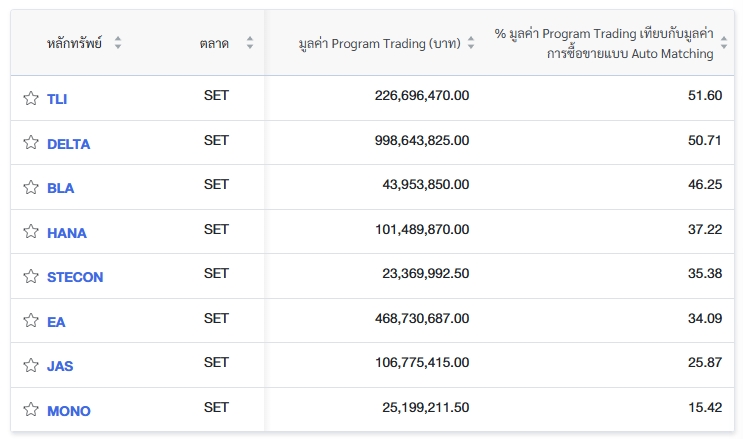Star the MONO row

pos(31,409)
